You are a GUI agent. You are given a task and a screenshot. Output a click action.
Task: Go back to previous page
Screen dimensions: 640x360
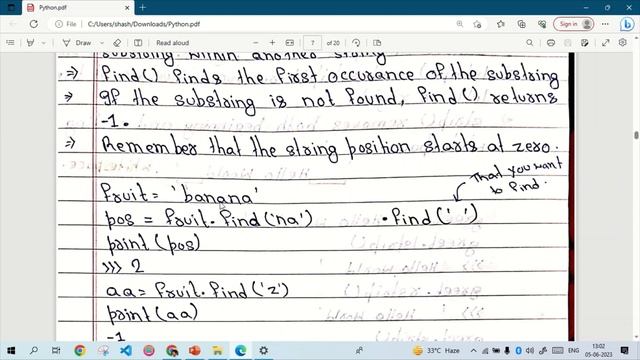click(13, 24)
